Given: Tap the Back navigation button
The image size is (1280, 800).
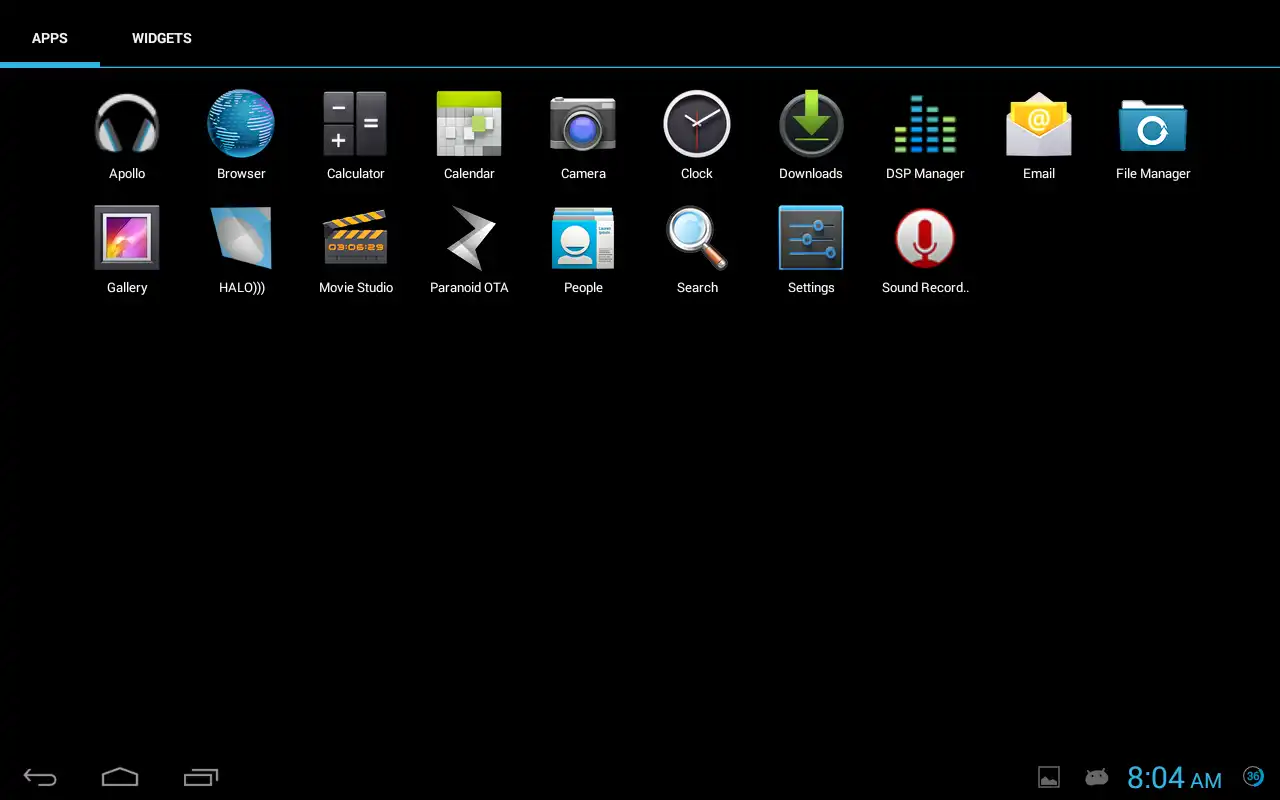Looking at the screenshot, I should tap(40, 777).
